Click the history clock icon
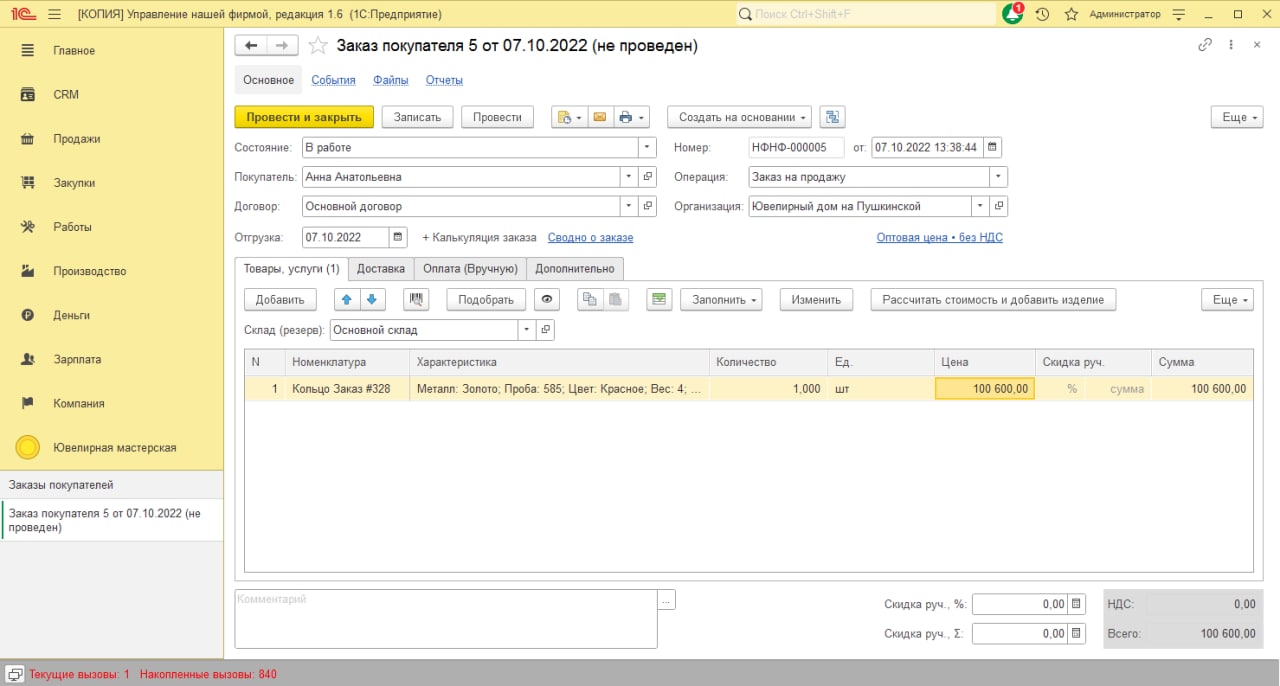The height and width of the screenshot is (686, 1280). tap(1042, 14)
